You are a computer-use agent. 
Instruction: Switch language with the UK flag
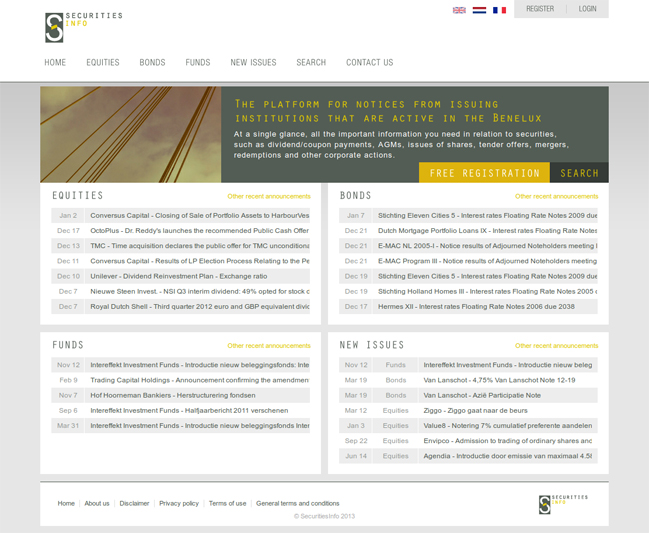(x=459, y=10)
